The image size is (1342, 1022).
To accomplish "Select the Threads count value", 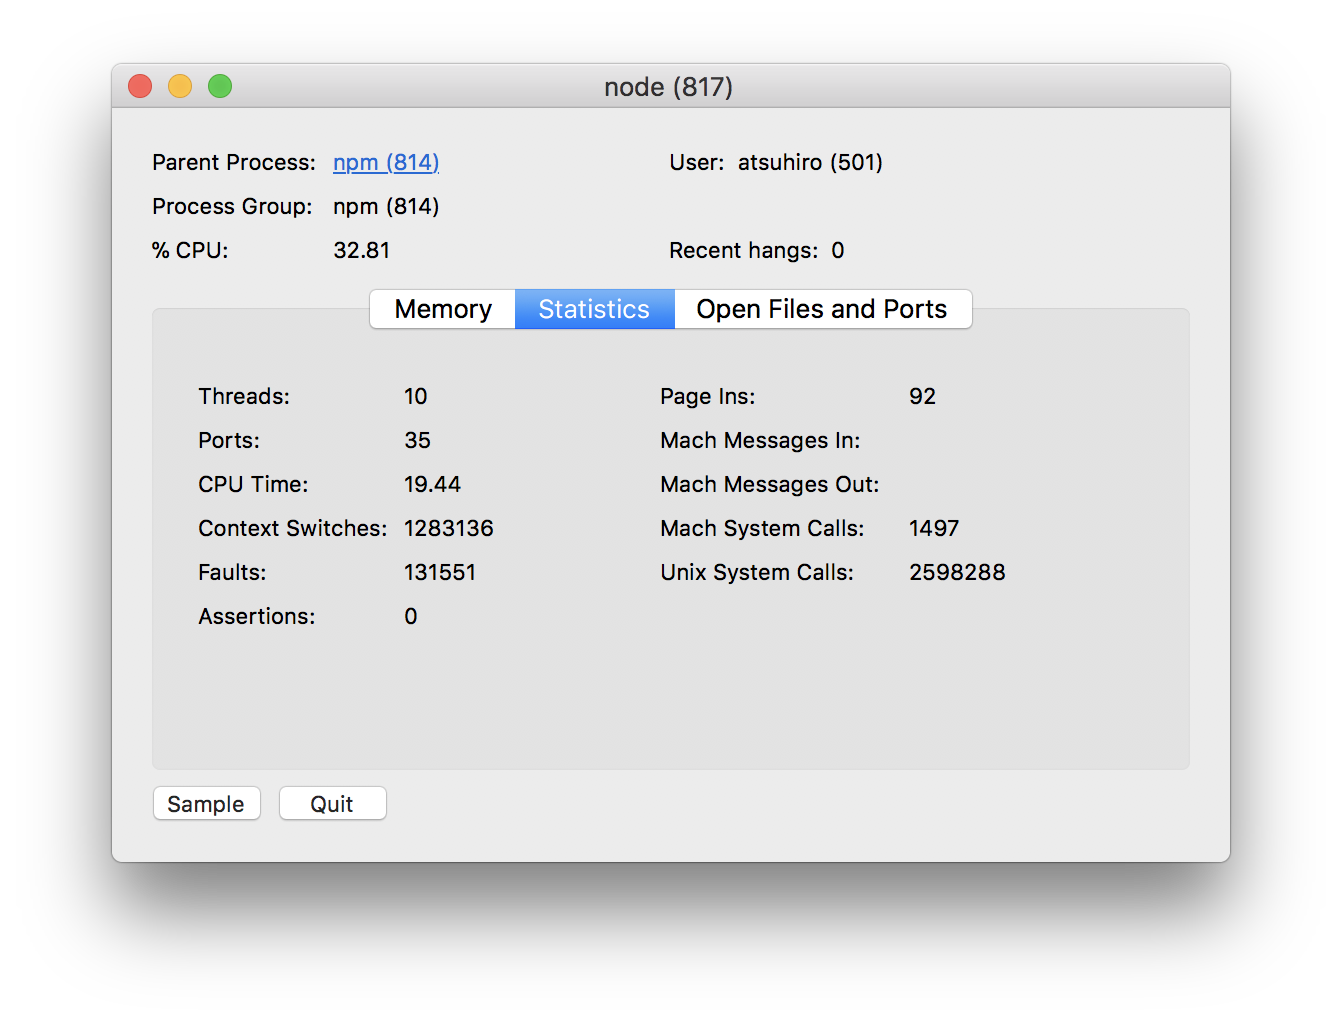I will click(416, 396).
